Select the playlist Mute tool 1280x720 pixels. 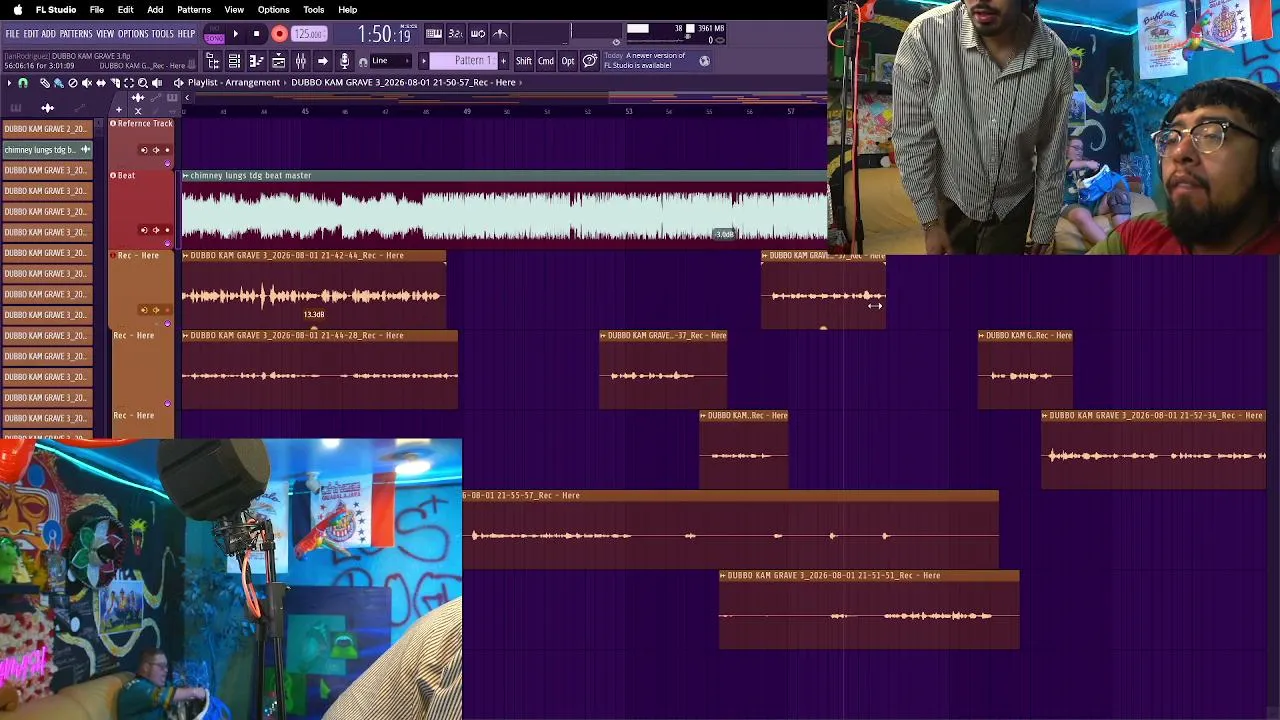click(x=86, y=83)
